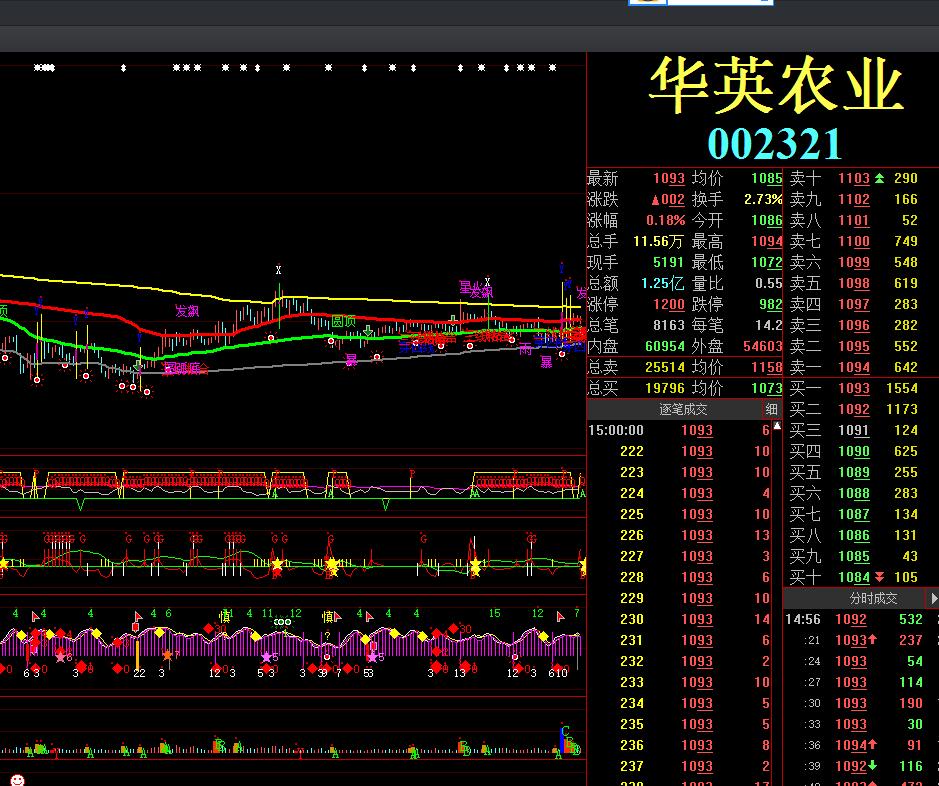Click the 总买 value 19796
Image resolution: width=939 pixels, height=786 pixels.
coord(665,388)
